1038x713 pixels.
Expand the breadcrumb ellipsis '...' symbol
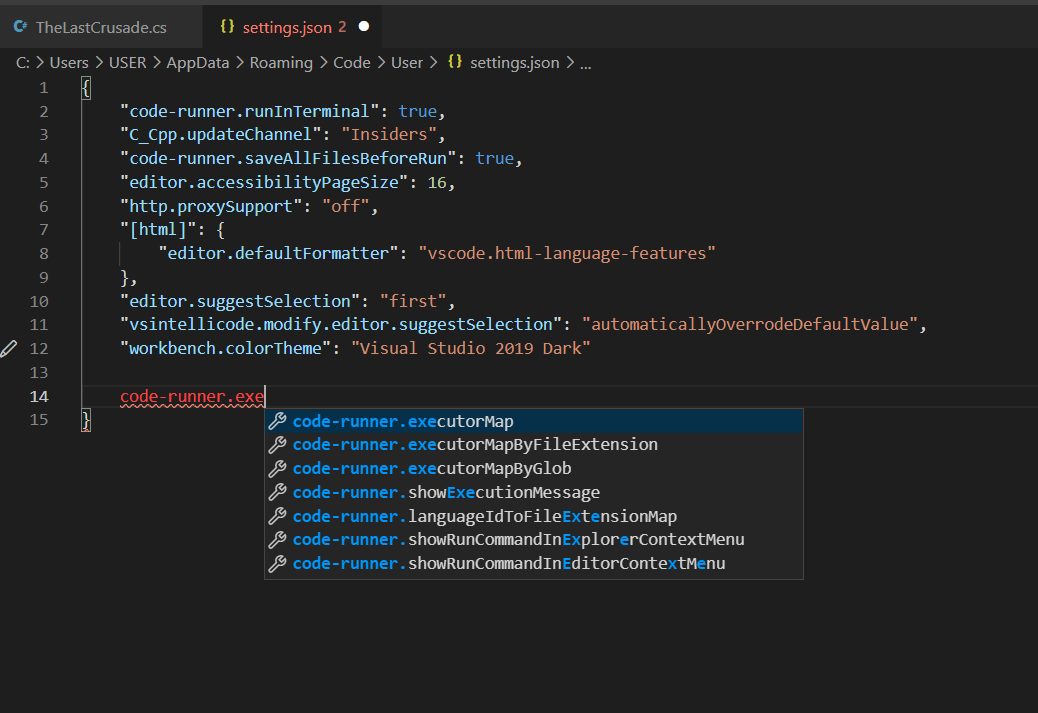(x=586, y=64)
